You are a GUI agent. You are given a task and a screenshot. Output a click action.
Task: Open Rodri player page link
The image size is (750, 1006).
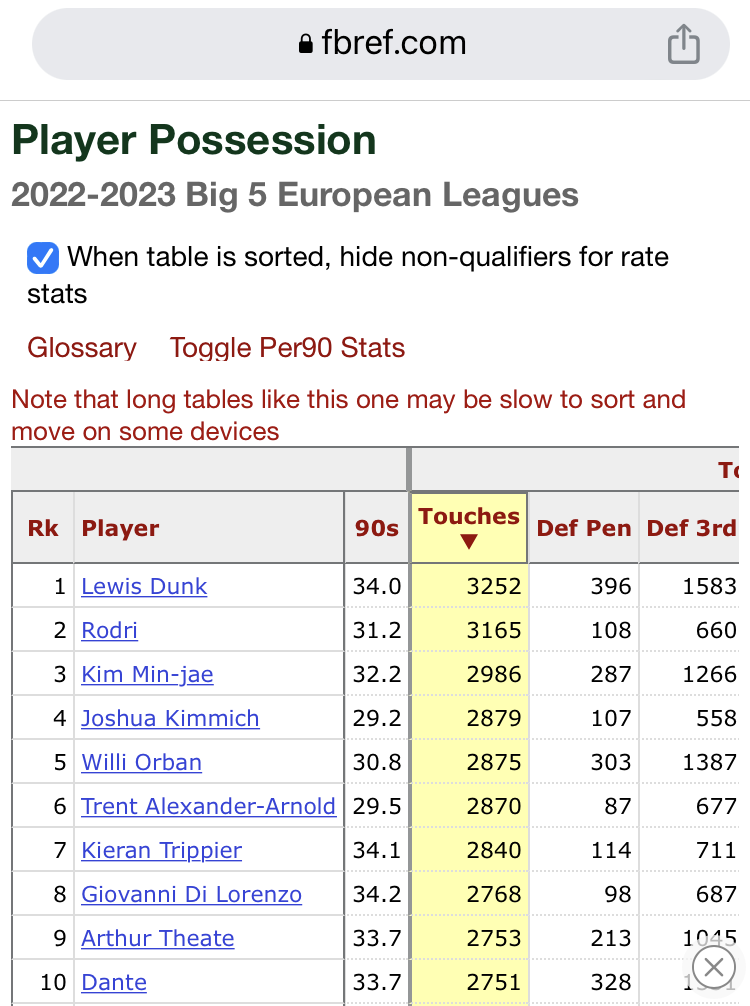click(109, 630)
